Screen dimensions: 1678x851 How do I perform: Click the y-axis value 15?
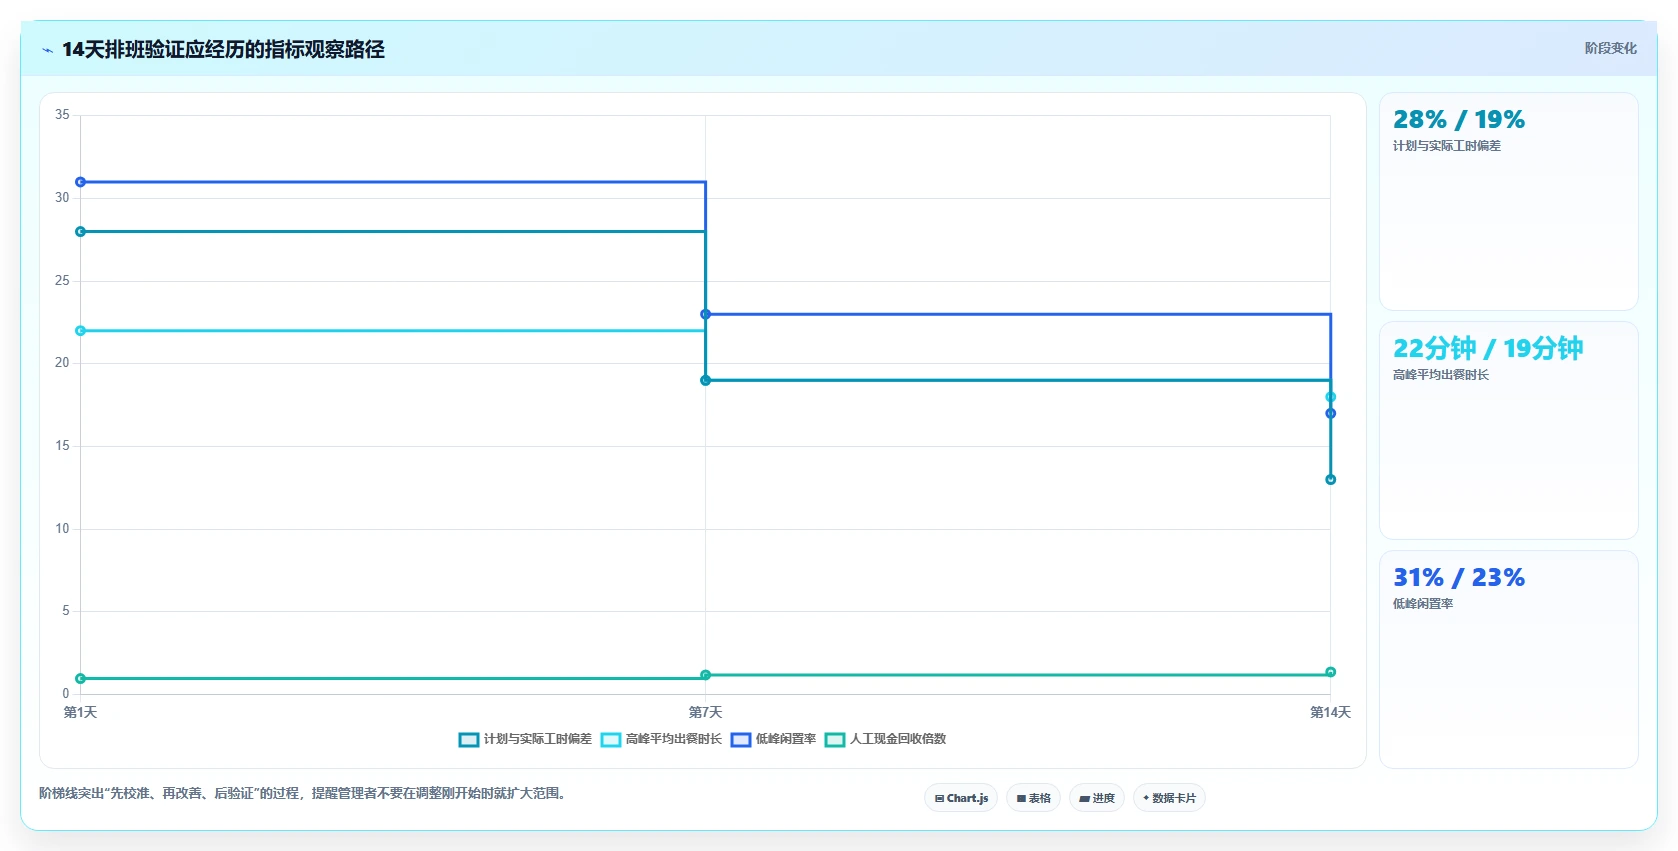coord(62,446)
